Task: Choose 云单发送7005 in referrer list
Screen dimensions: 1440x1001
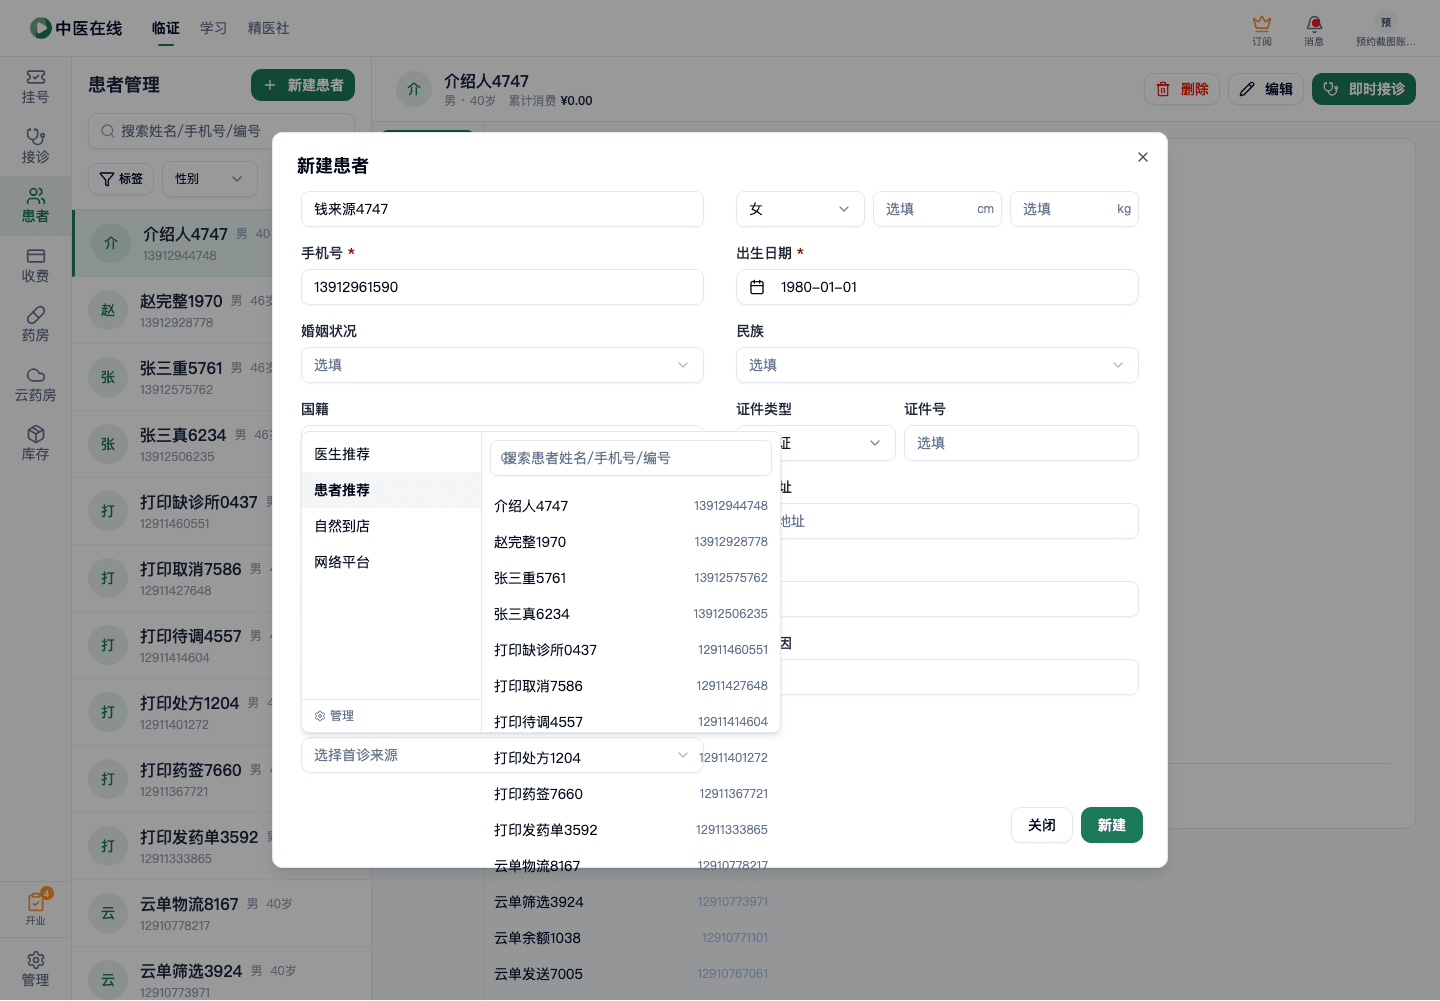Action: point(631,974)
